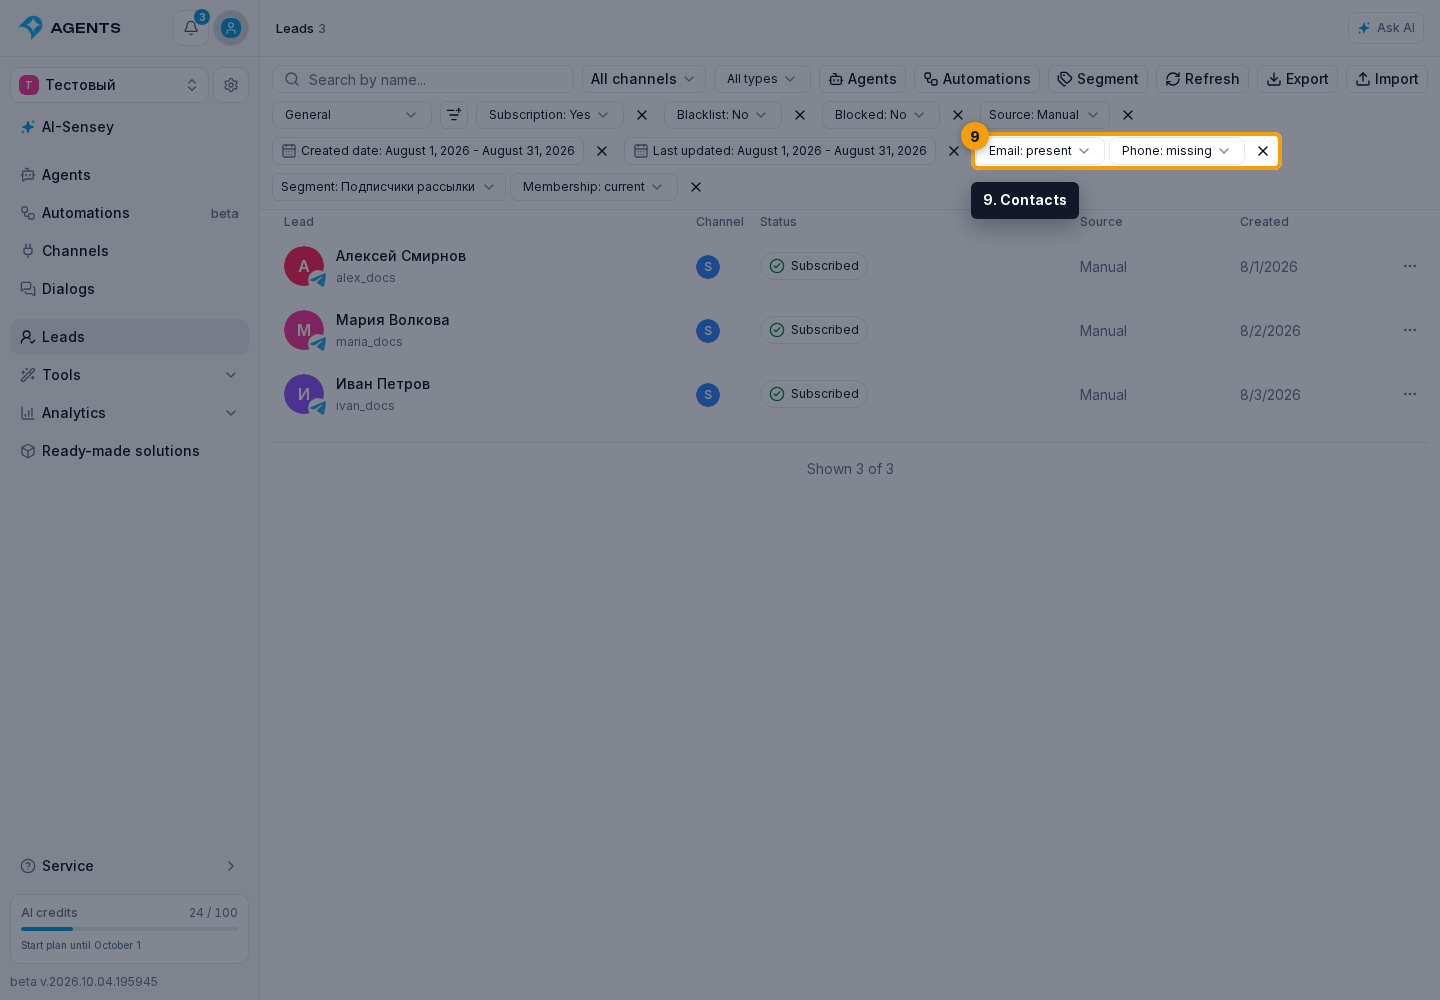This screenshot has height=1000, width=1440.
Task: Click the channel icon for Иван Петров
Action: pyautogui.click(x=708, y=395)
